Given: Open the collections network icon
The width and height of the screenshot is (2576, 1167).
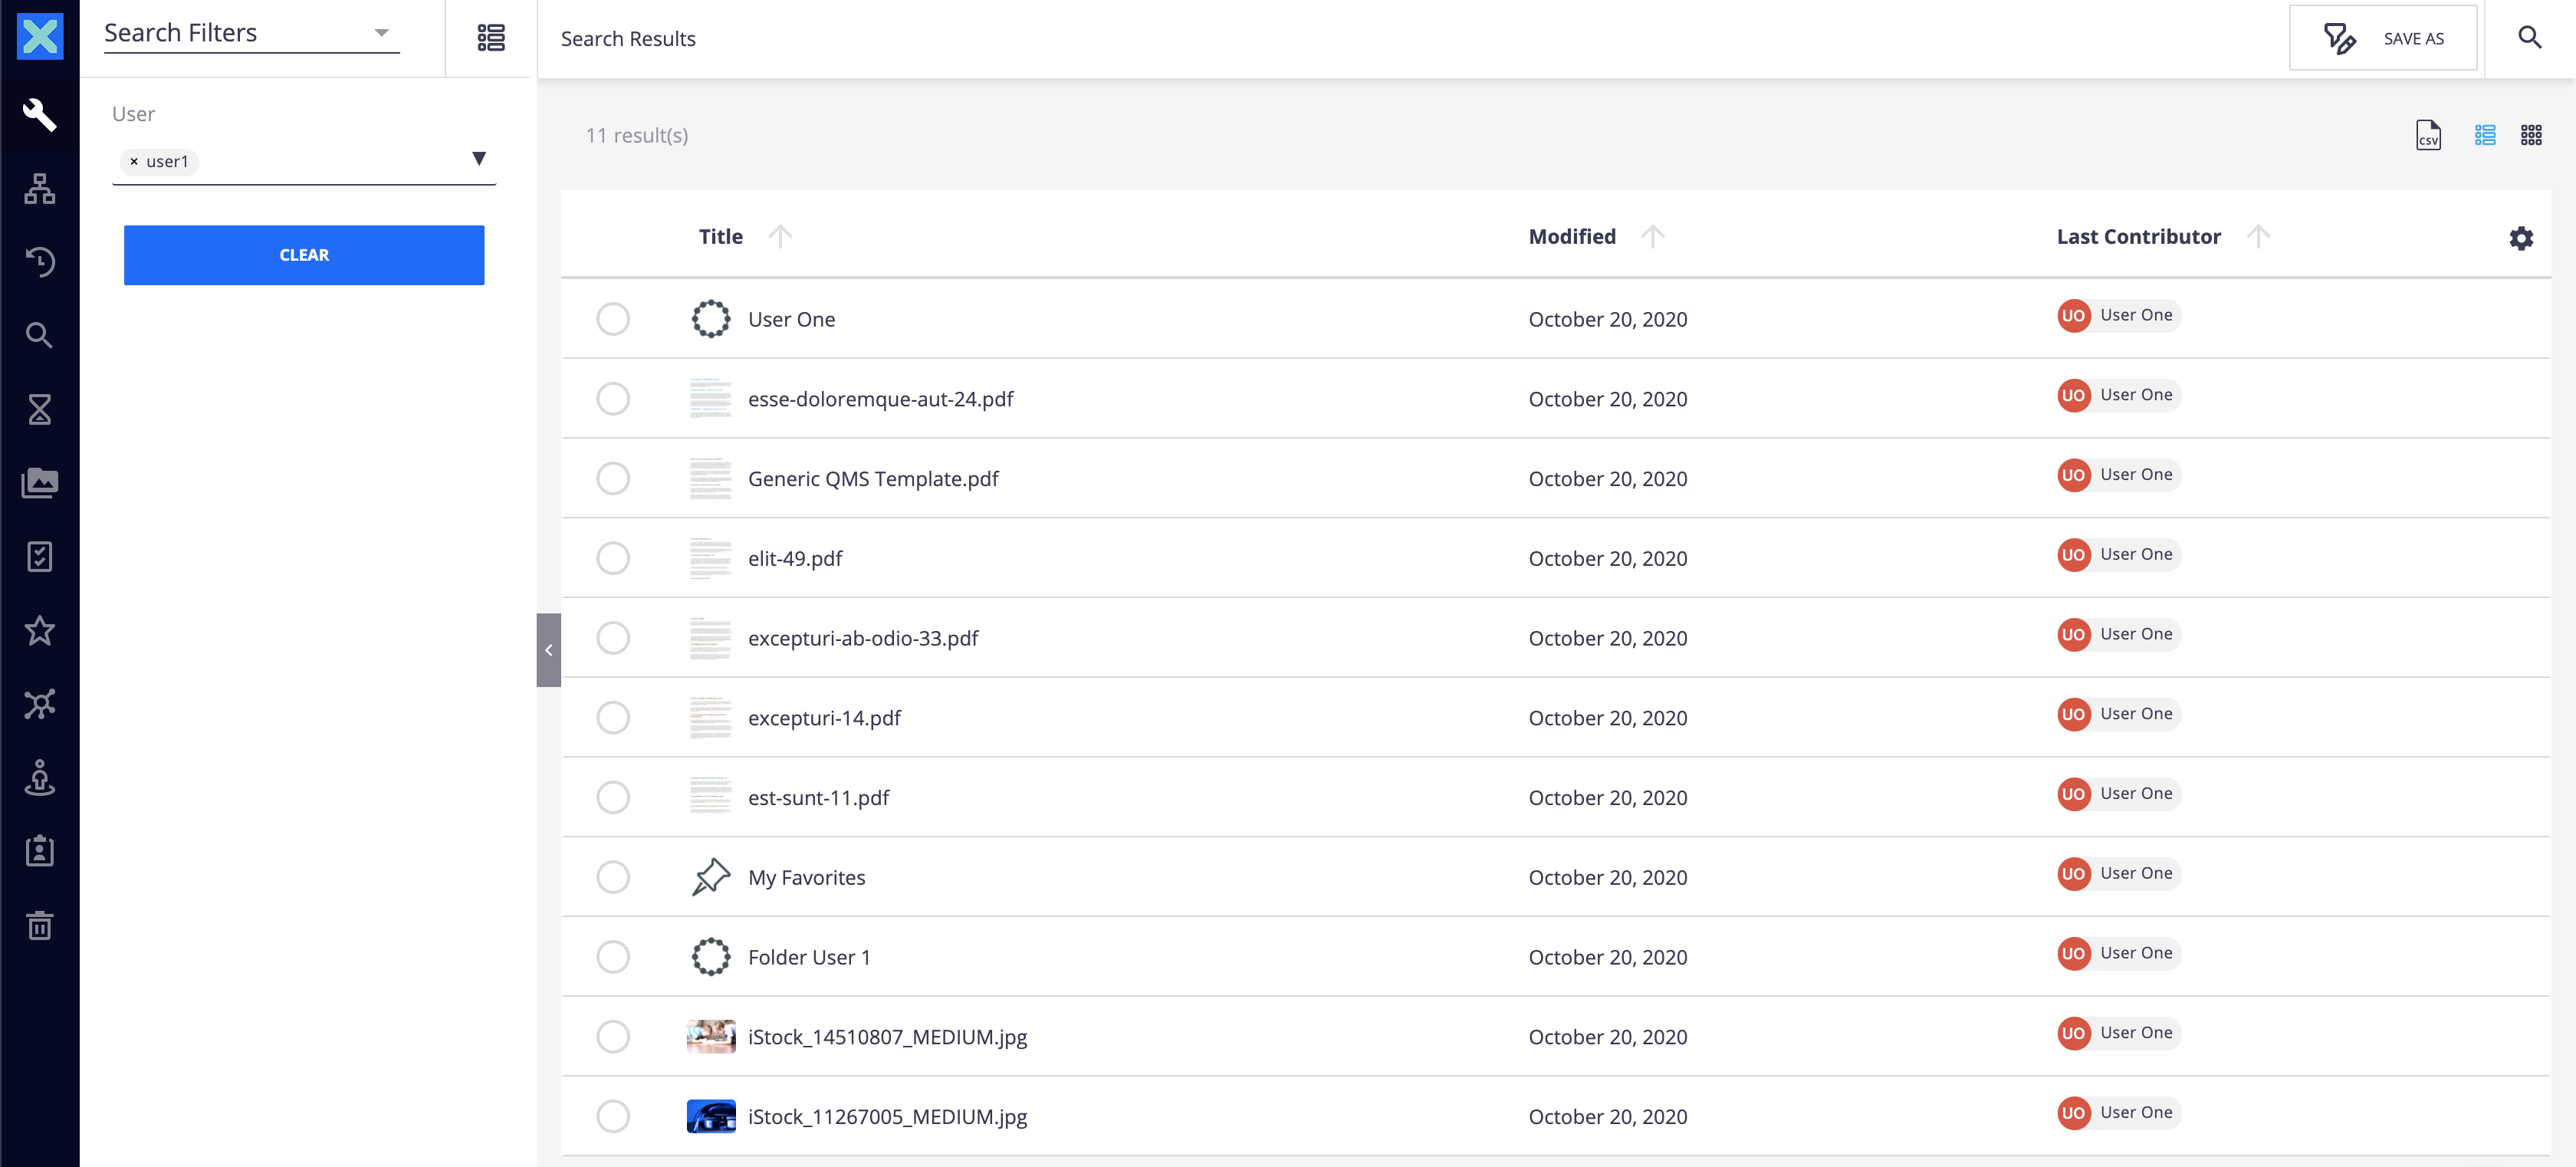Looking at the screenshot, I should pyautogui.click(x=40, y=705).
